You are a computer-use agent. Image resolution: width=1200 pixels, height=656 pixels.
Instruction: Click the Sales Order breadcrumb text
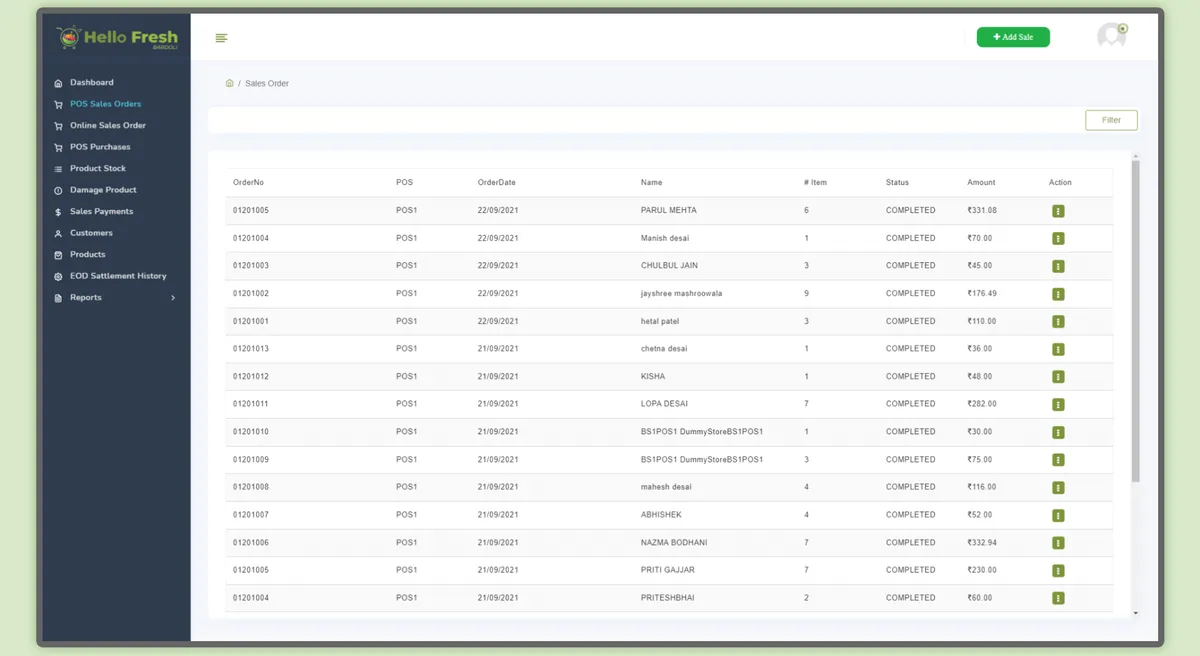(267, 84)
